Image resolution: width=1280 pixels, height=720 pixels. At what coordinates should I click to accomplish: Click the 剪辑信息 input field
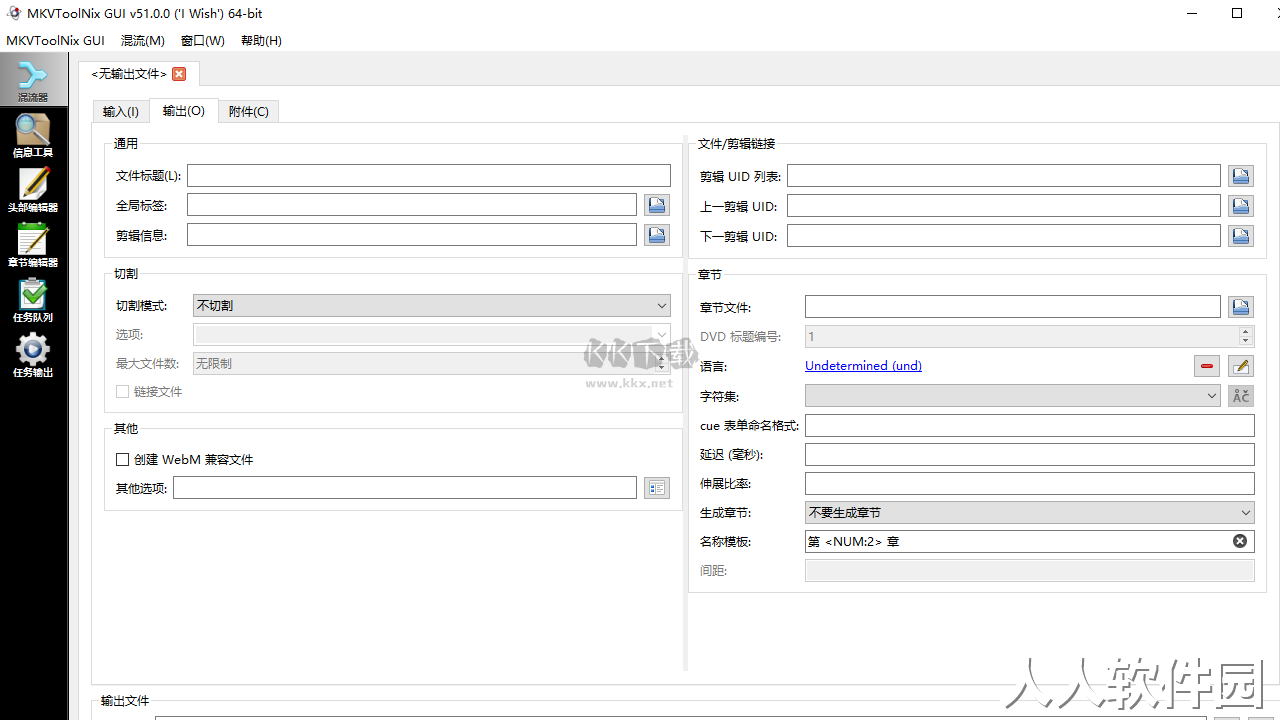point(412,235)
